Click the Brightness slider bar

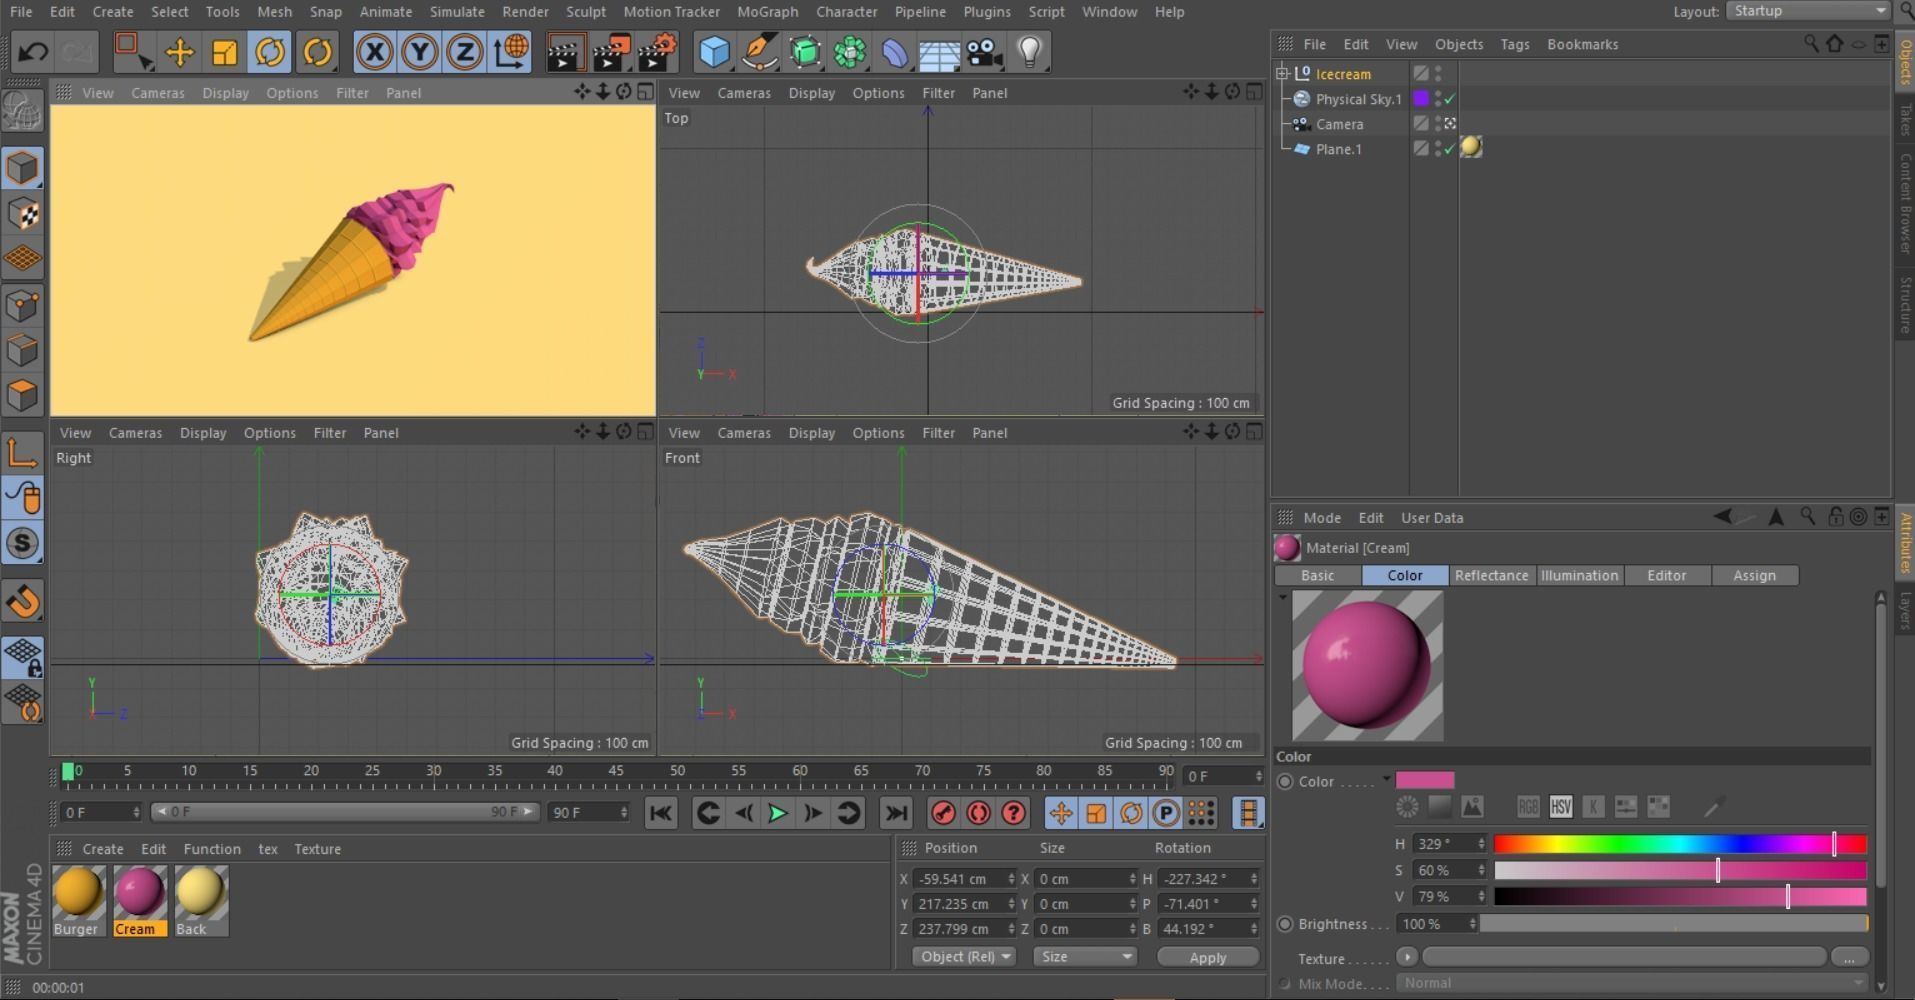coord(1673,924)
